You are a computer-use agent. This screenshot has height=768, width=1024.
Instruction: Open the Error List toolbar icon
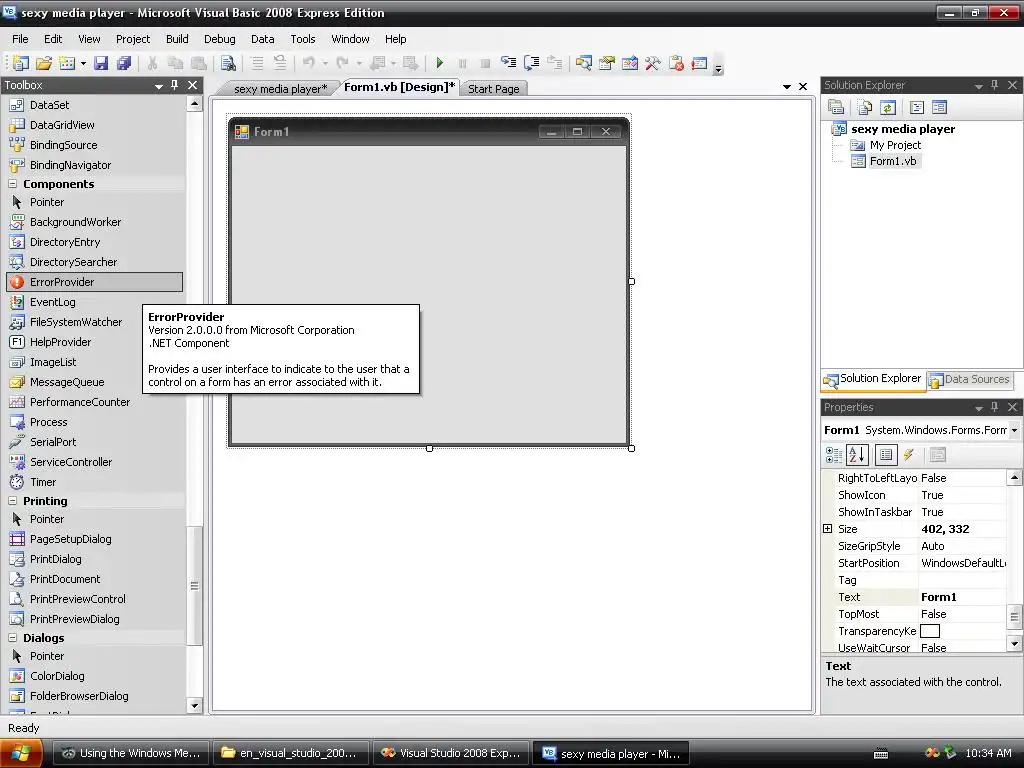pyautogui.click(x=676, y=63)
